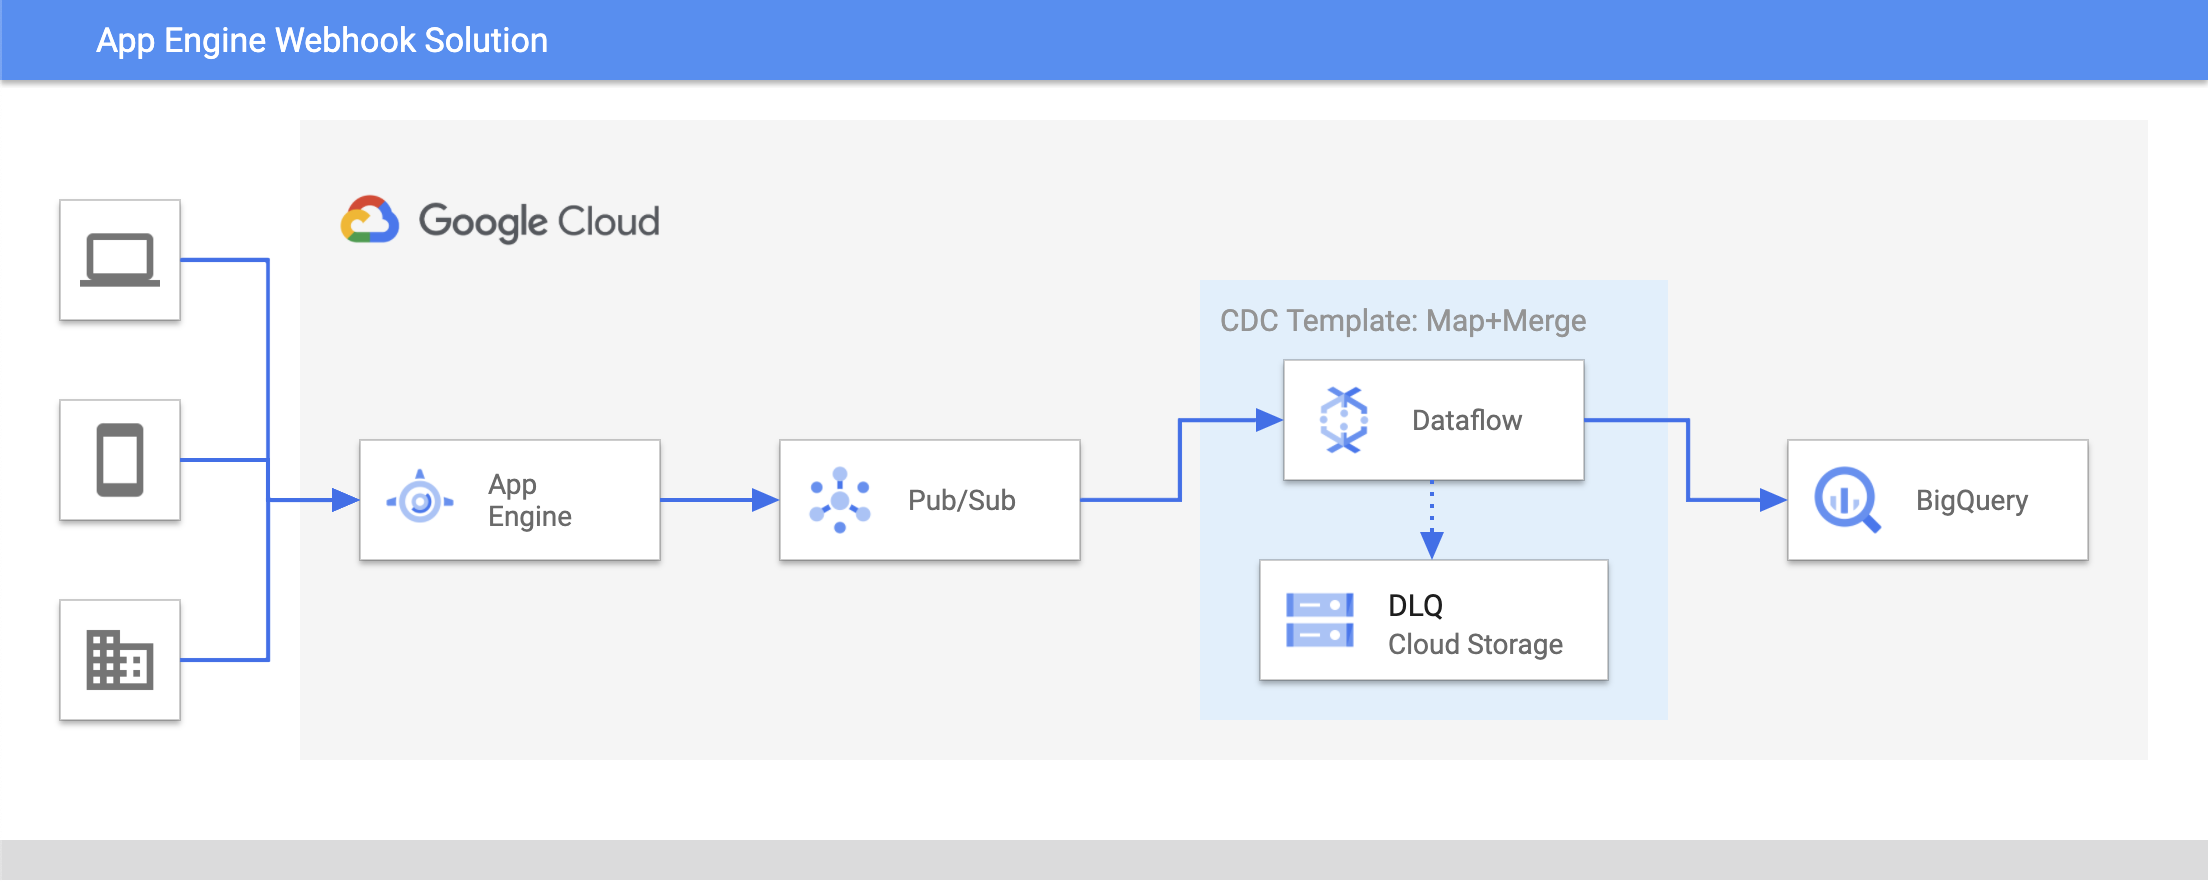Viewport: 2208px width, 882px height.
Task: Select the "DLQ" label
Action: coord(1416,605)
